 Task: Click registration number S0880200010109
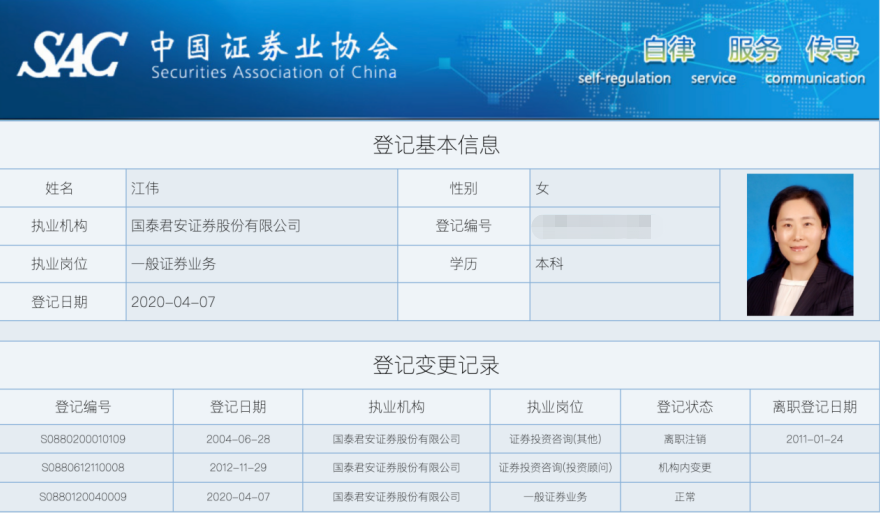click(83, 439)
